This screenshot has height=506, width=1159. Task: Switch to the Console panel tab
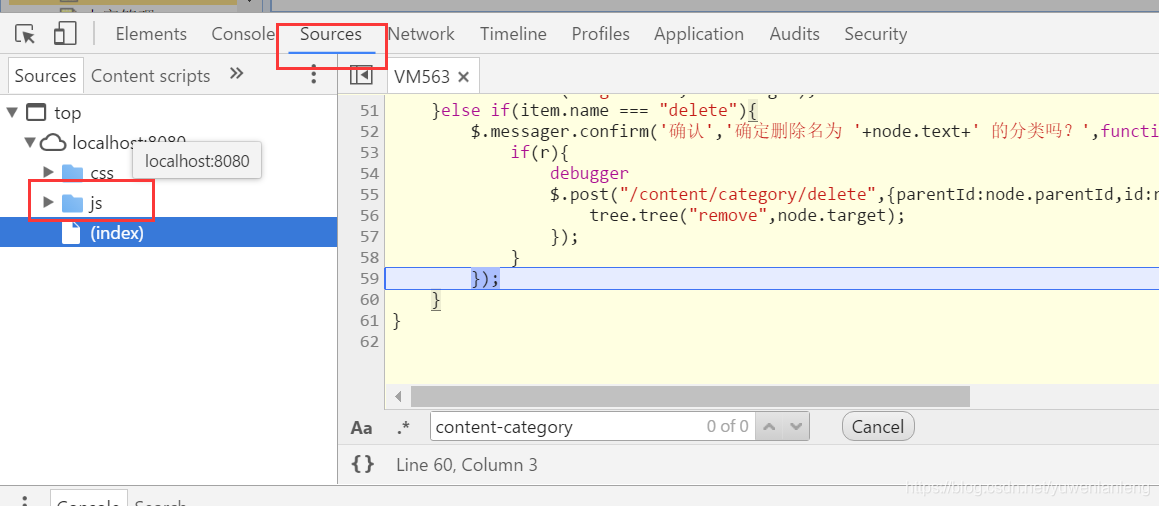(243, 34)
